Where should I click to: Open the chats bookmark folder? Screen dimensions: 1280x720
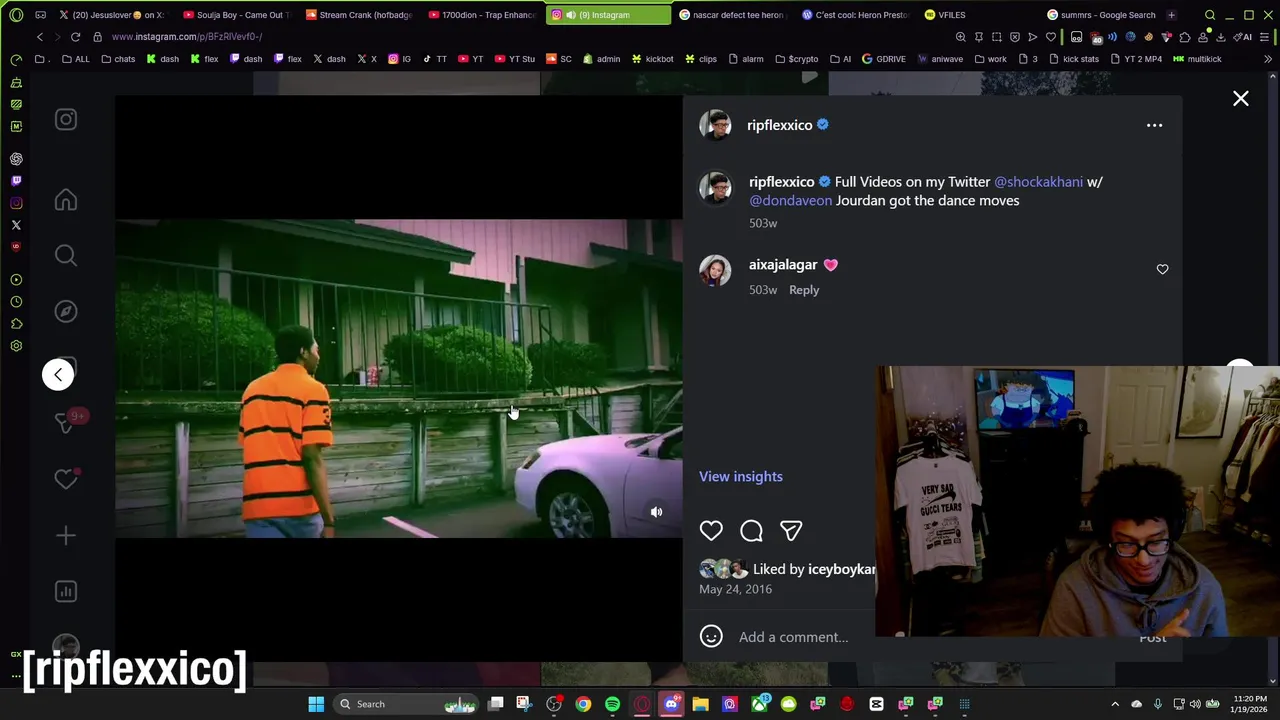pos(118,59)
